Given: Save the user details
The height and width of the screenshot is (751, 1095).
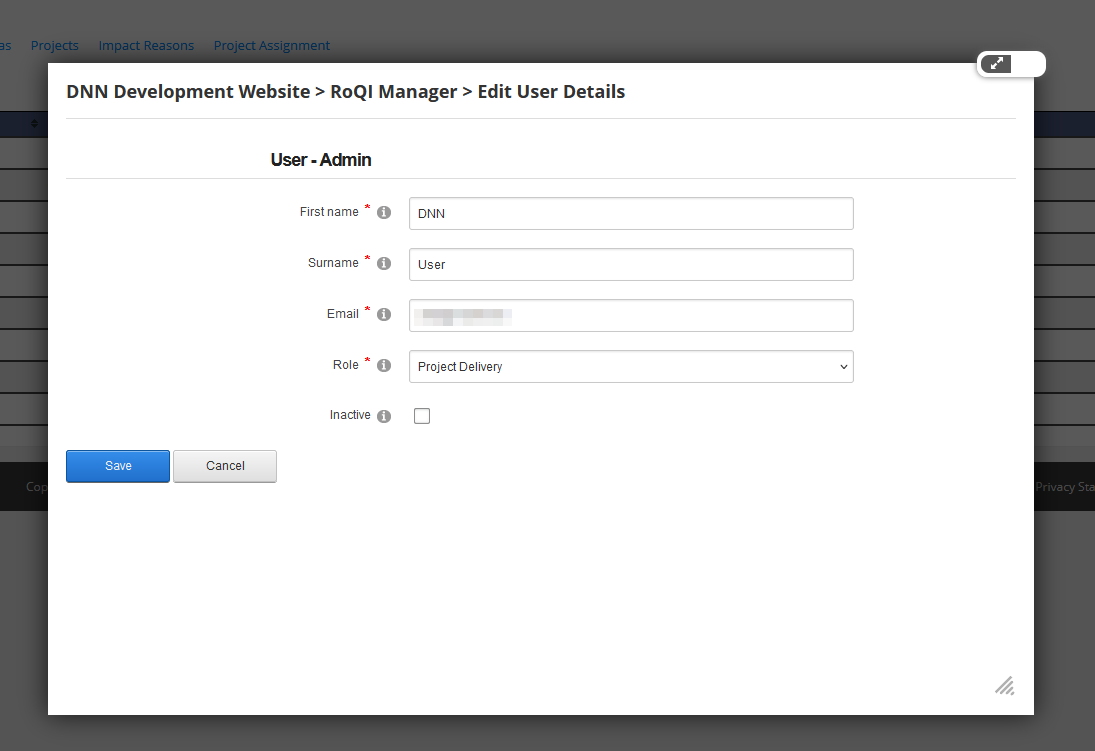Looking at the screenshot, I should pyautogui.click(x=117, y=465).
